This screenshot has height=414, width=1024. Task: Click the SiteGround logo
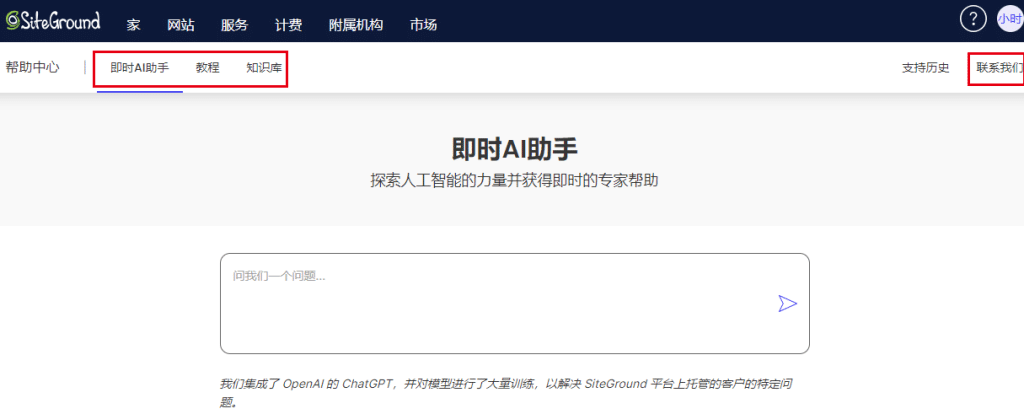(53, 20)
